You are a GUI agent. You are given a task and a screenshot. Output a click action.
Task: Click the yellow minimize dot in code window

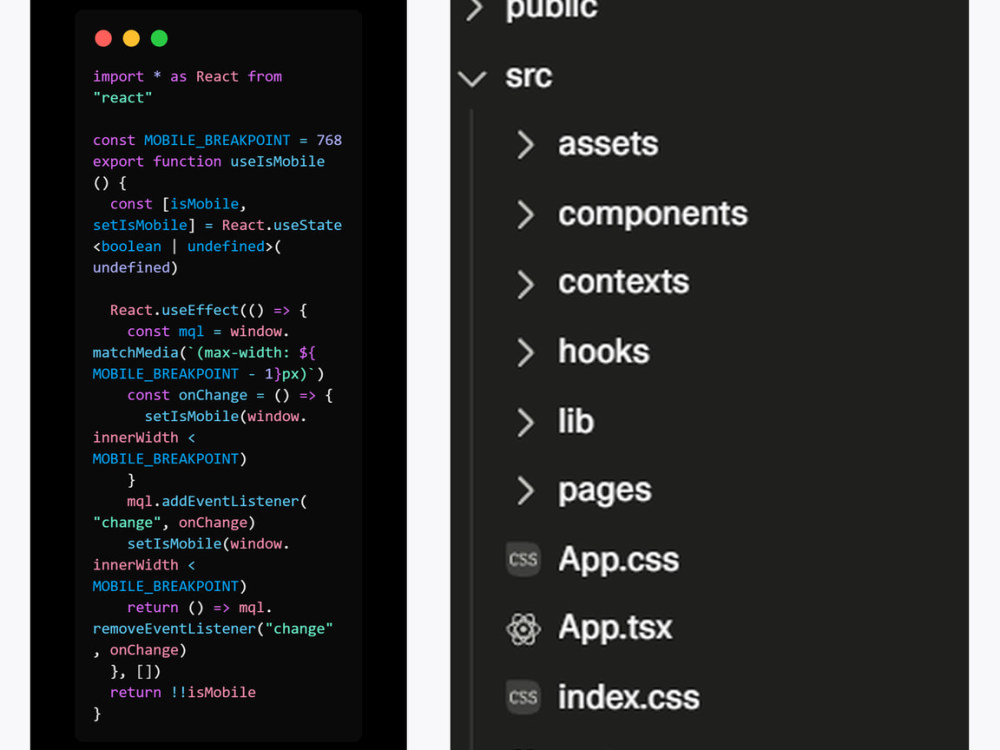[x=131, y=38]
